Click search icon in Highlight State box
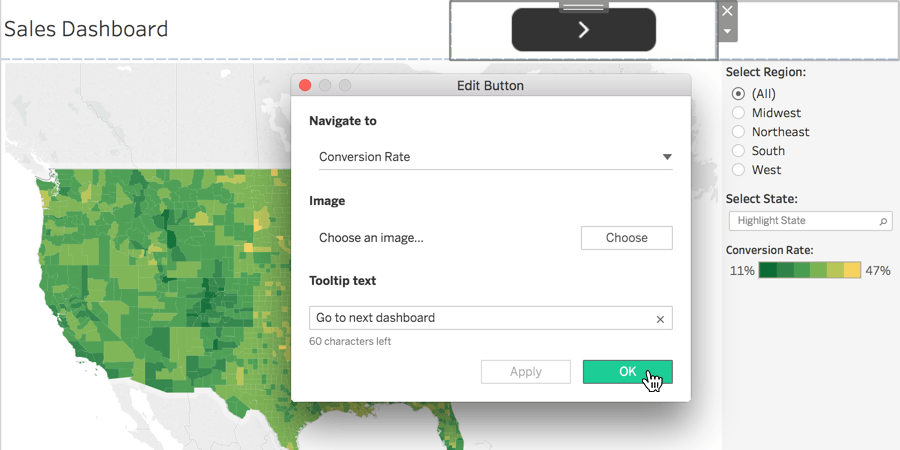Image resolution: width=900 pixels, height=450 pixels. 883,221
